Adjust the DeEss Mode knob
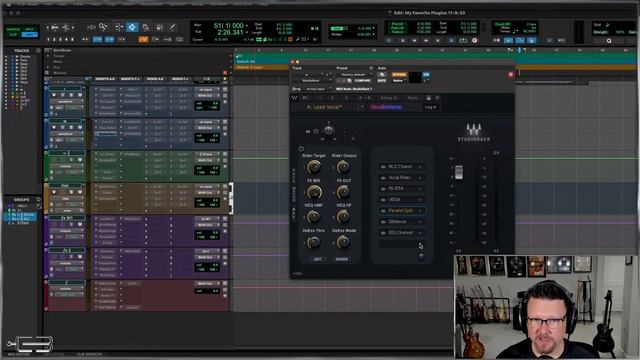This screenshot has width=640, height=360. (343, 242)
